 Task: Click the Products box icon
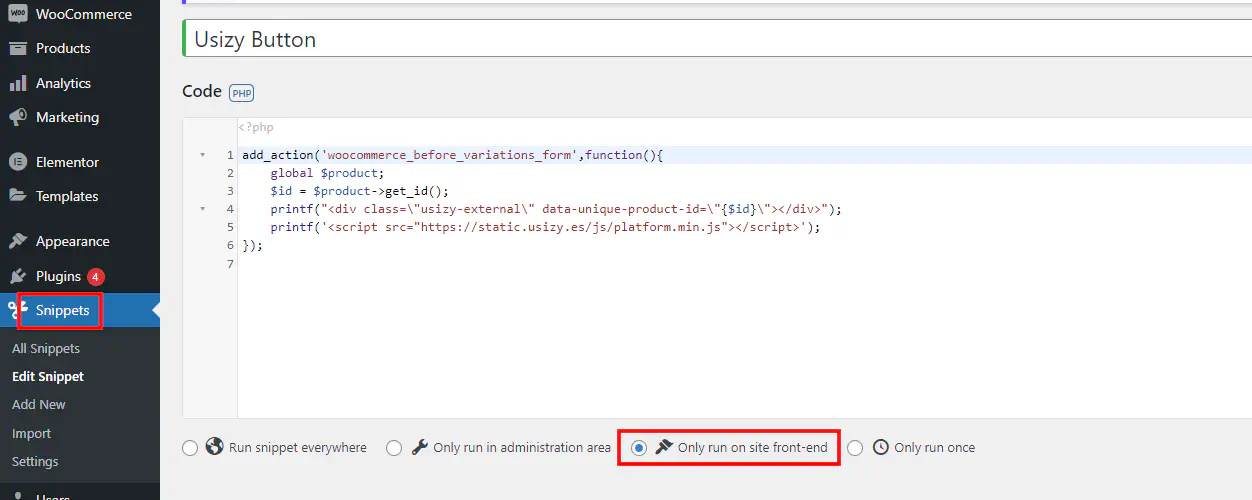(17, 48)
